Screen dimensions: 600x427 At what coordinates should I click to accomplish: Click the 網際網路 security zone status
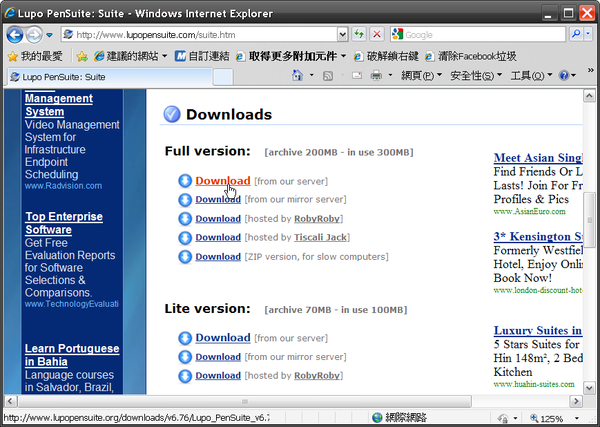click(400, 417)
